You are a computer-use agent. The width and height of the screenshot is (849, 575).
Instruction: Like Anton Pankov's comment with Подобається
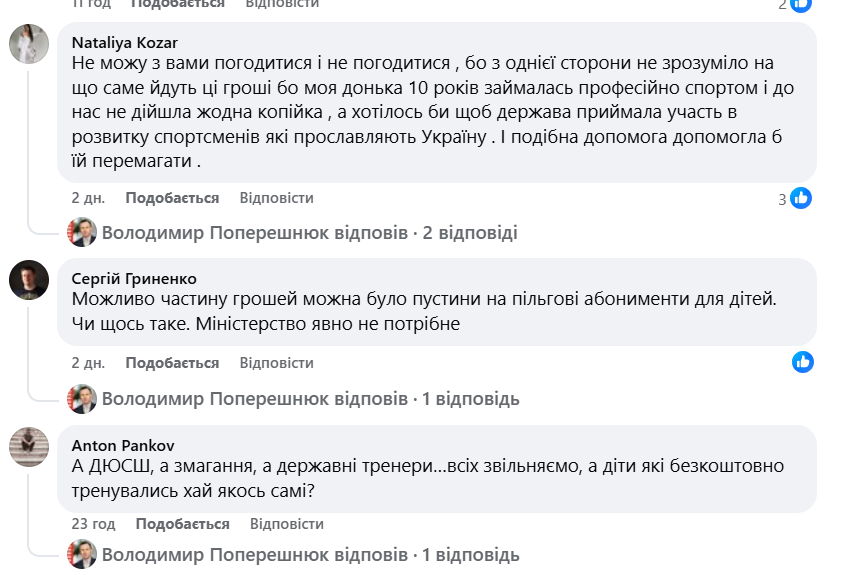182,524
